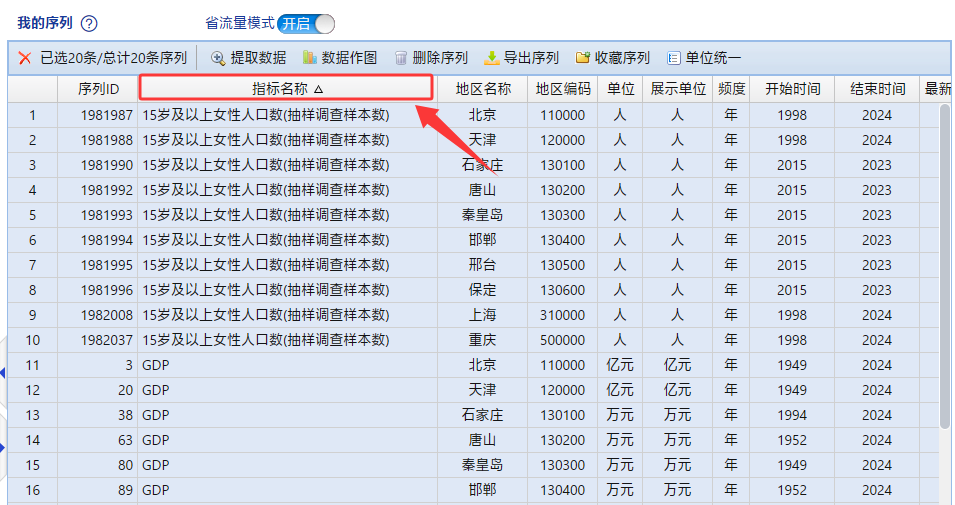Screen dimensions: 955x505
Task: Click 导出序列 export icon
Action: (492, 58)
